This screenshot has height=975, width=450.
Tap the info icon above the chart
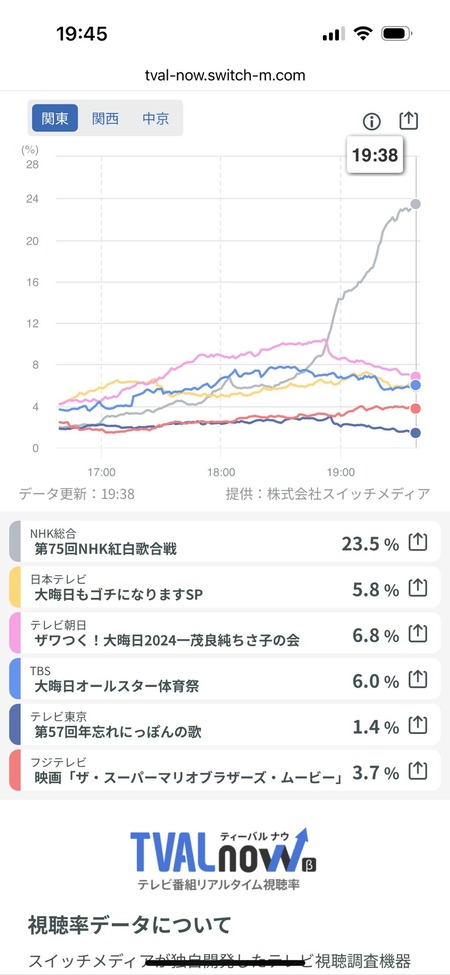coord(372,121)
